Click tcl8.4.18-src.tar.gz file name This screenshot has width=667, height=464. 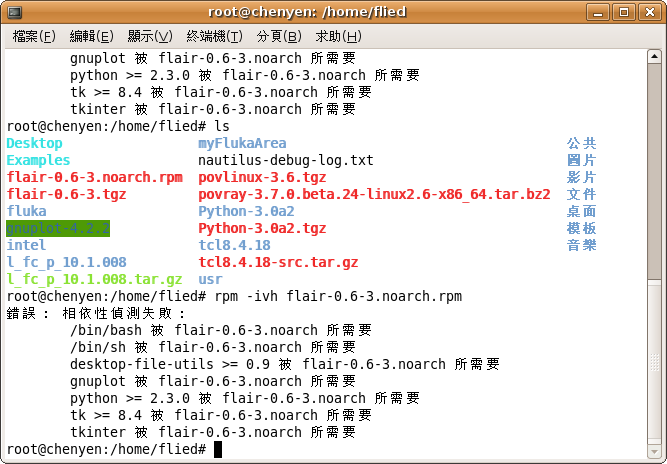[x=278, y=262]
